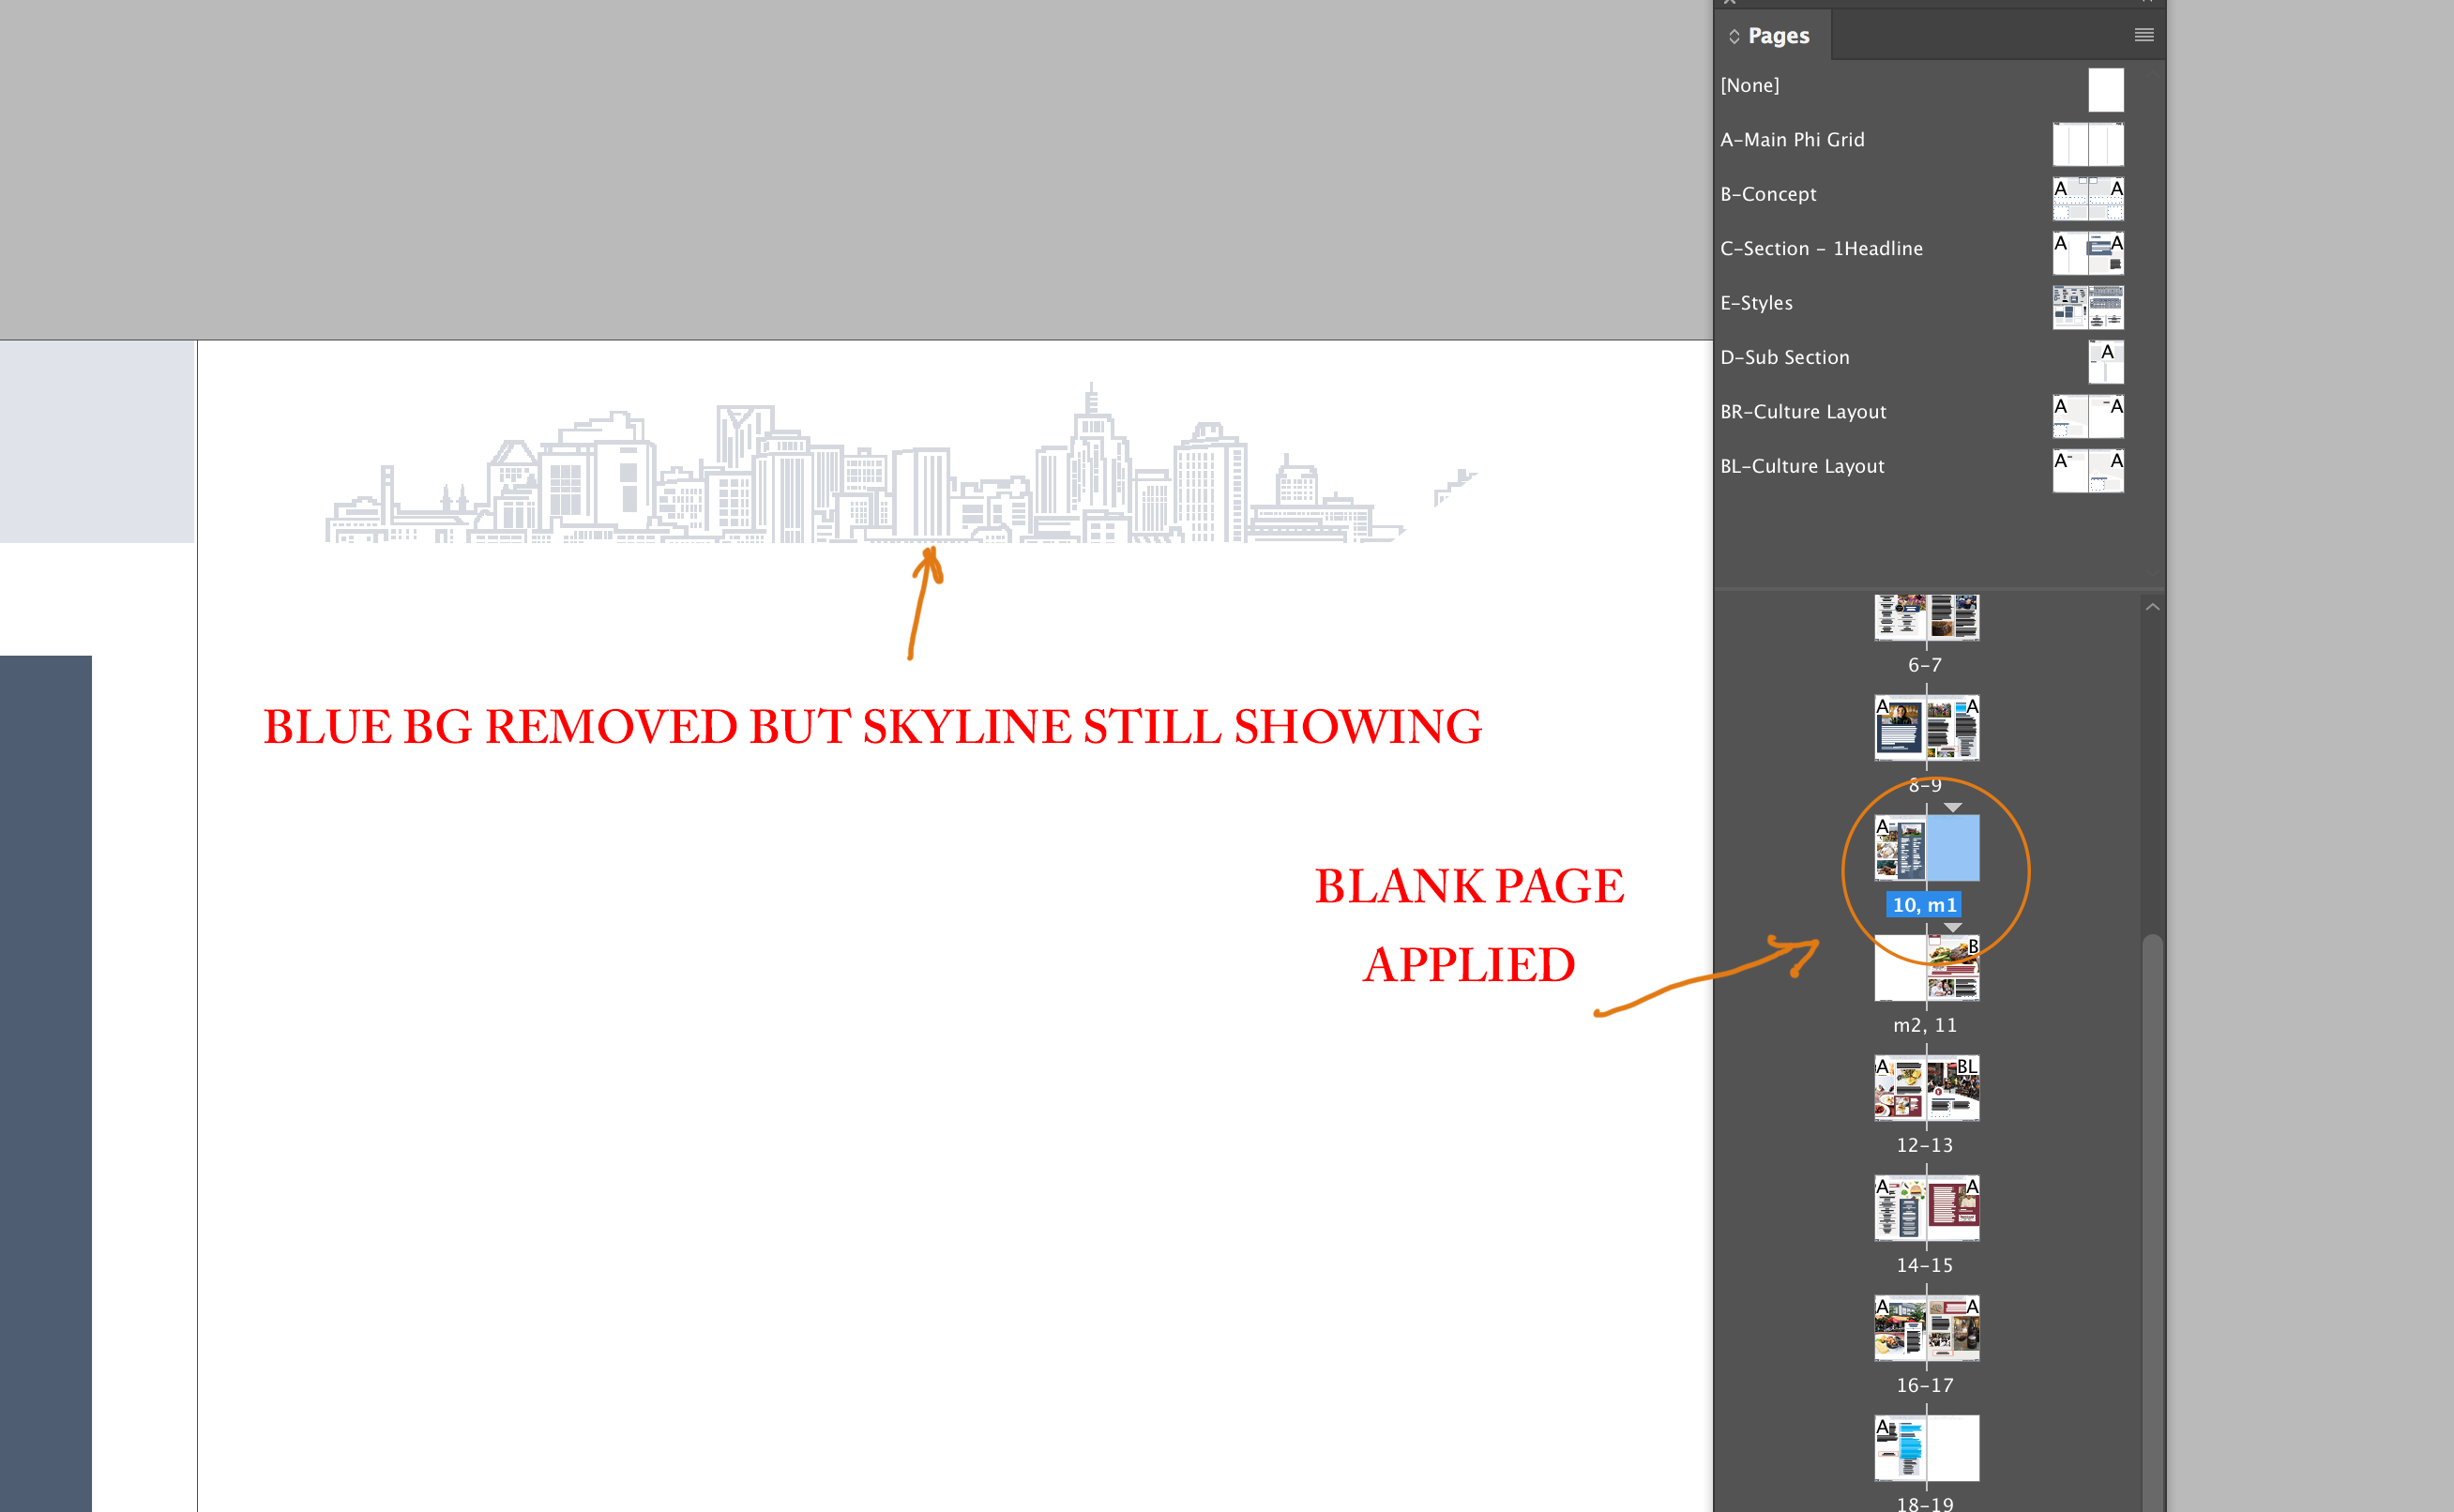
Task: Select page 11 thumbnail in m2 spread
Action: 1953,968
